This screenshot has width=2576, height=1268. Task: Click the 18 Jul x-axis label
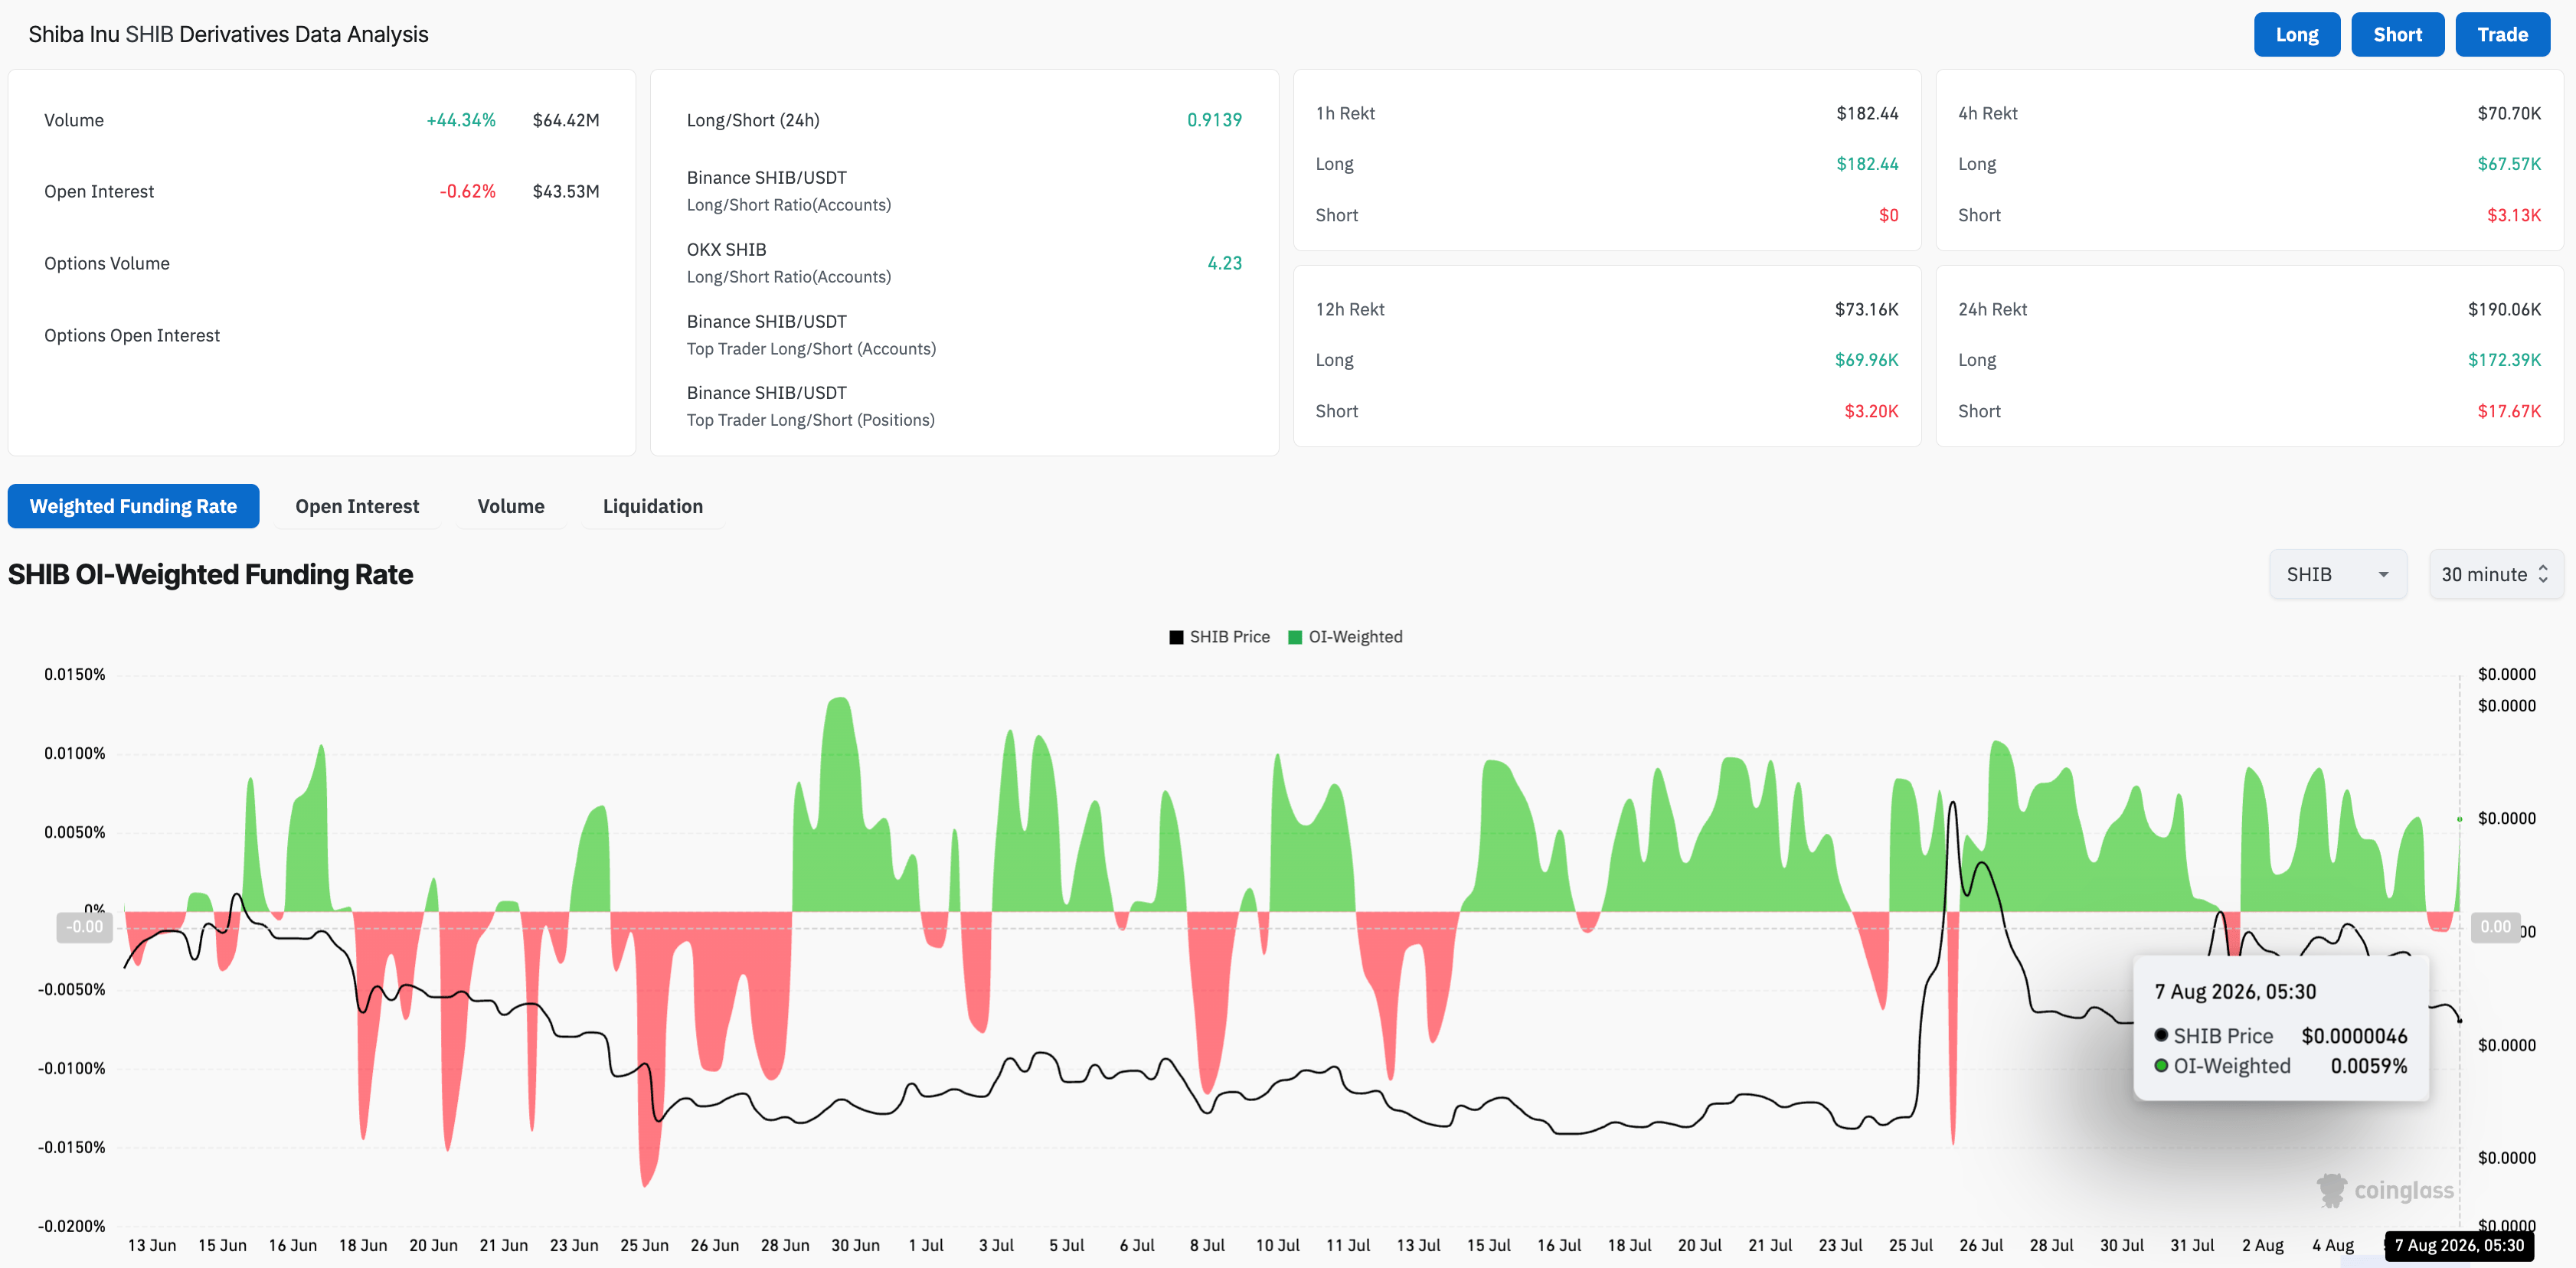tap(1629, 1245)
